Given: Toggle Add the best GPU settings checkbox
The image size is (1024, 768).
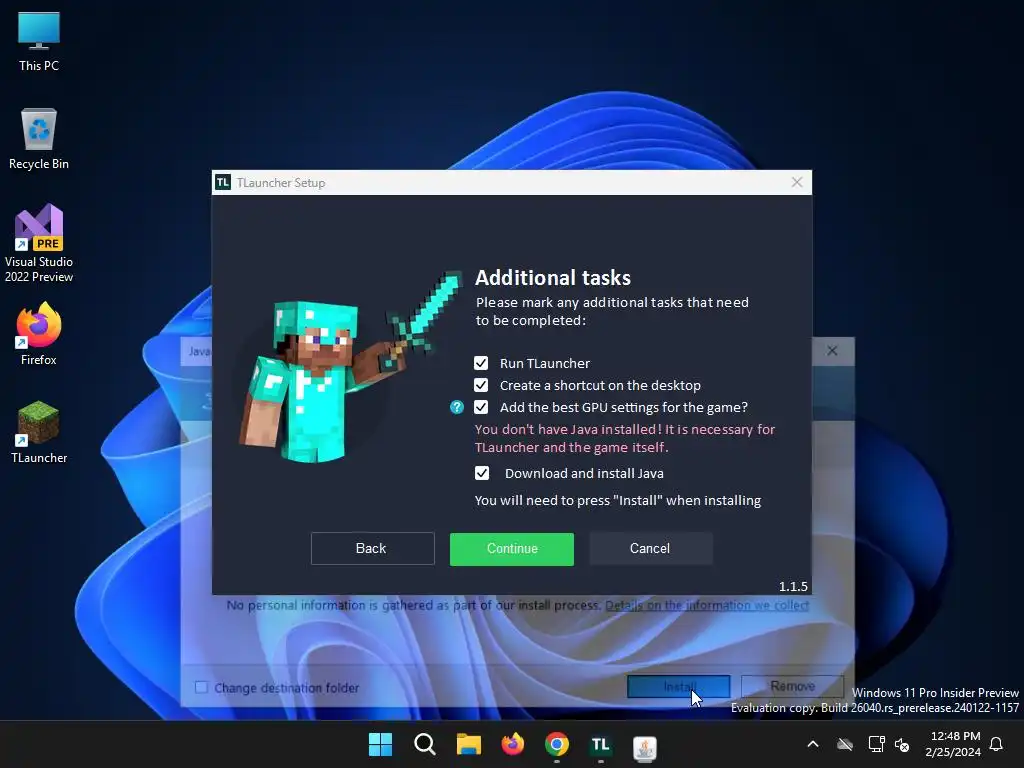Looking at the screenshot, I should pos(481,408).
